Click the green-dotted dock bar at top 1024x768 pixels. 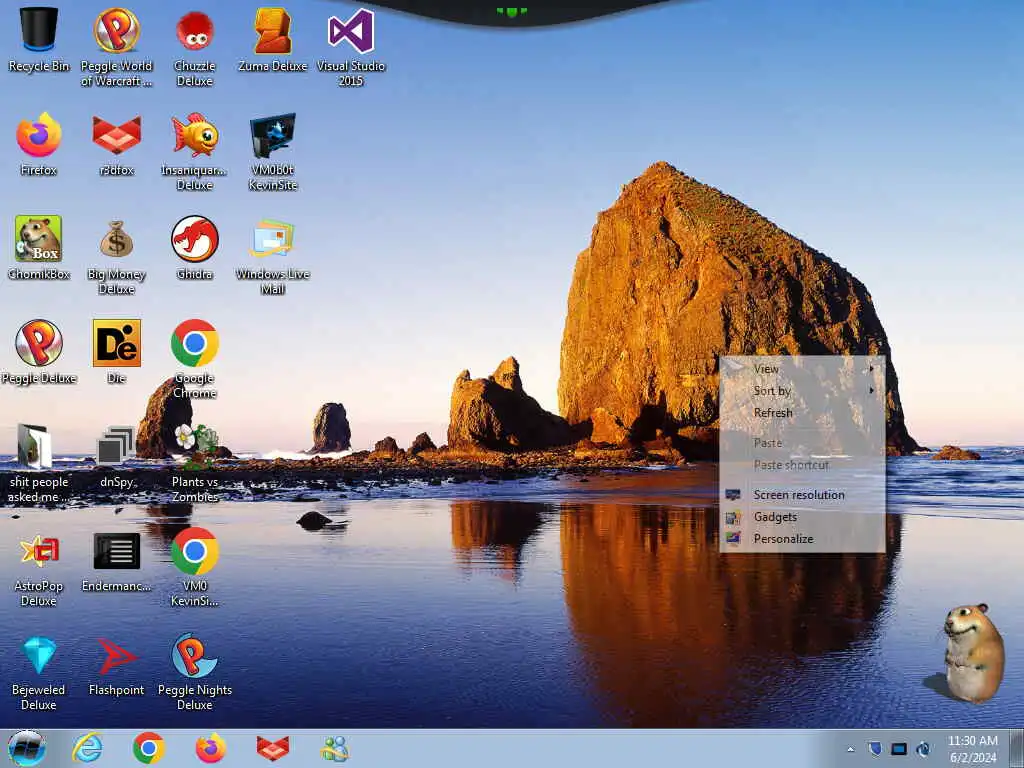pos(511,11)
